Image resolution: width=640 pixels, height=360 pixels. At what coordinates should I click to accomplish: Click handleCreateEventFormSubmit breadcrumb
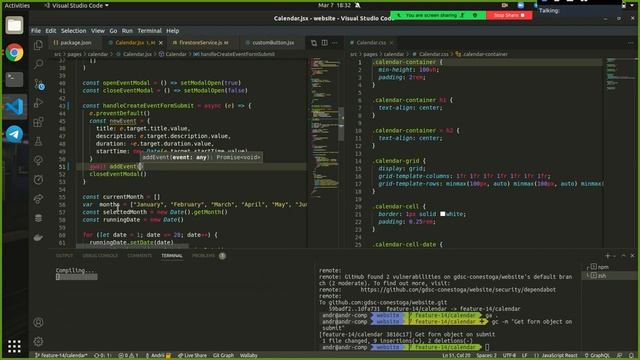pos(234,54)
